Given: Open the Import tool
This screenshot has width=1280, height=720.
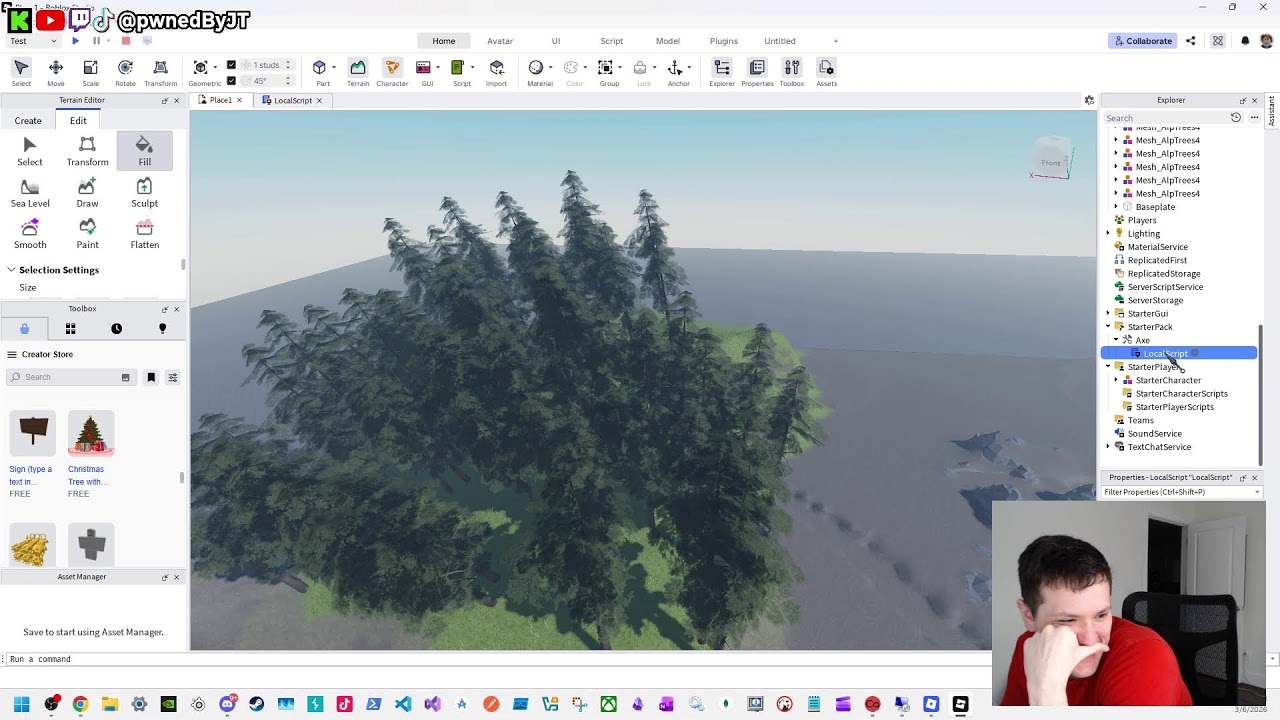Looking at the screenshot, I should point(496,72).
